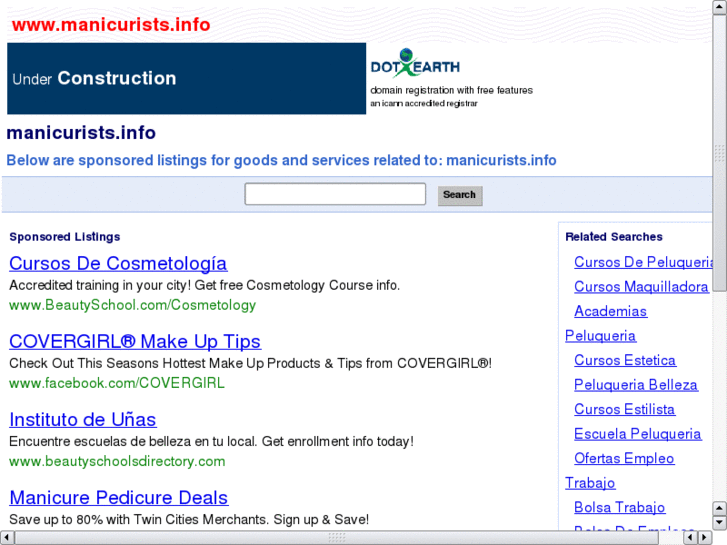
Task: Open the Cursos De Peluqueria related search
Action: click(x=643, y=262)
